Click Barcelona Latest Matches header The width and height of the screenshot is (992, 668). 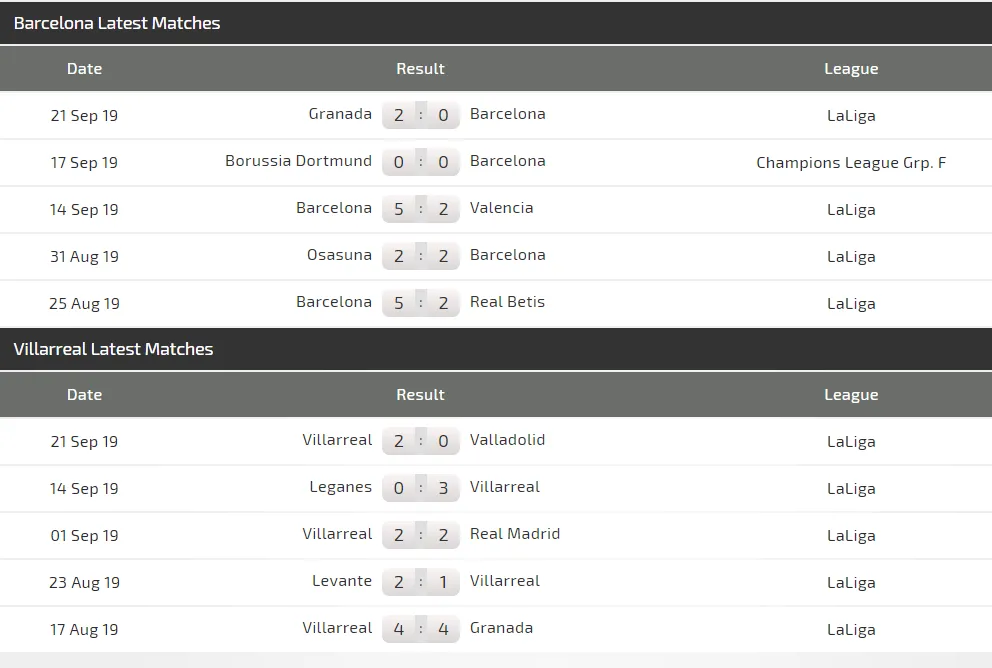click(117, 23)
